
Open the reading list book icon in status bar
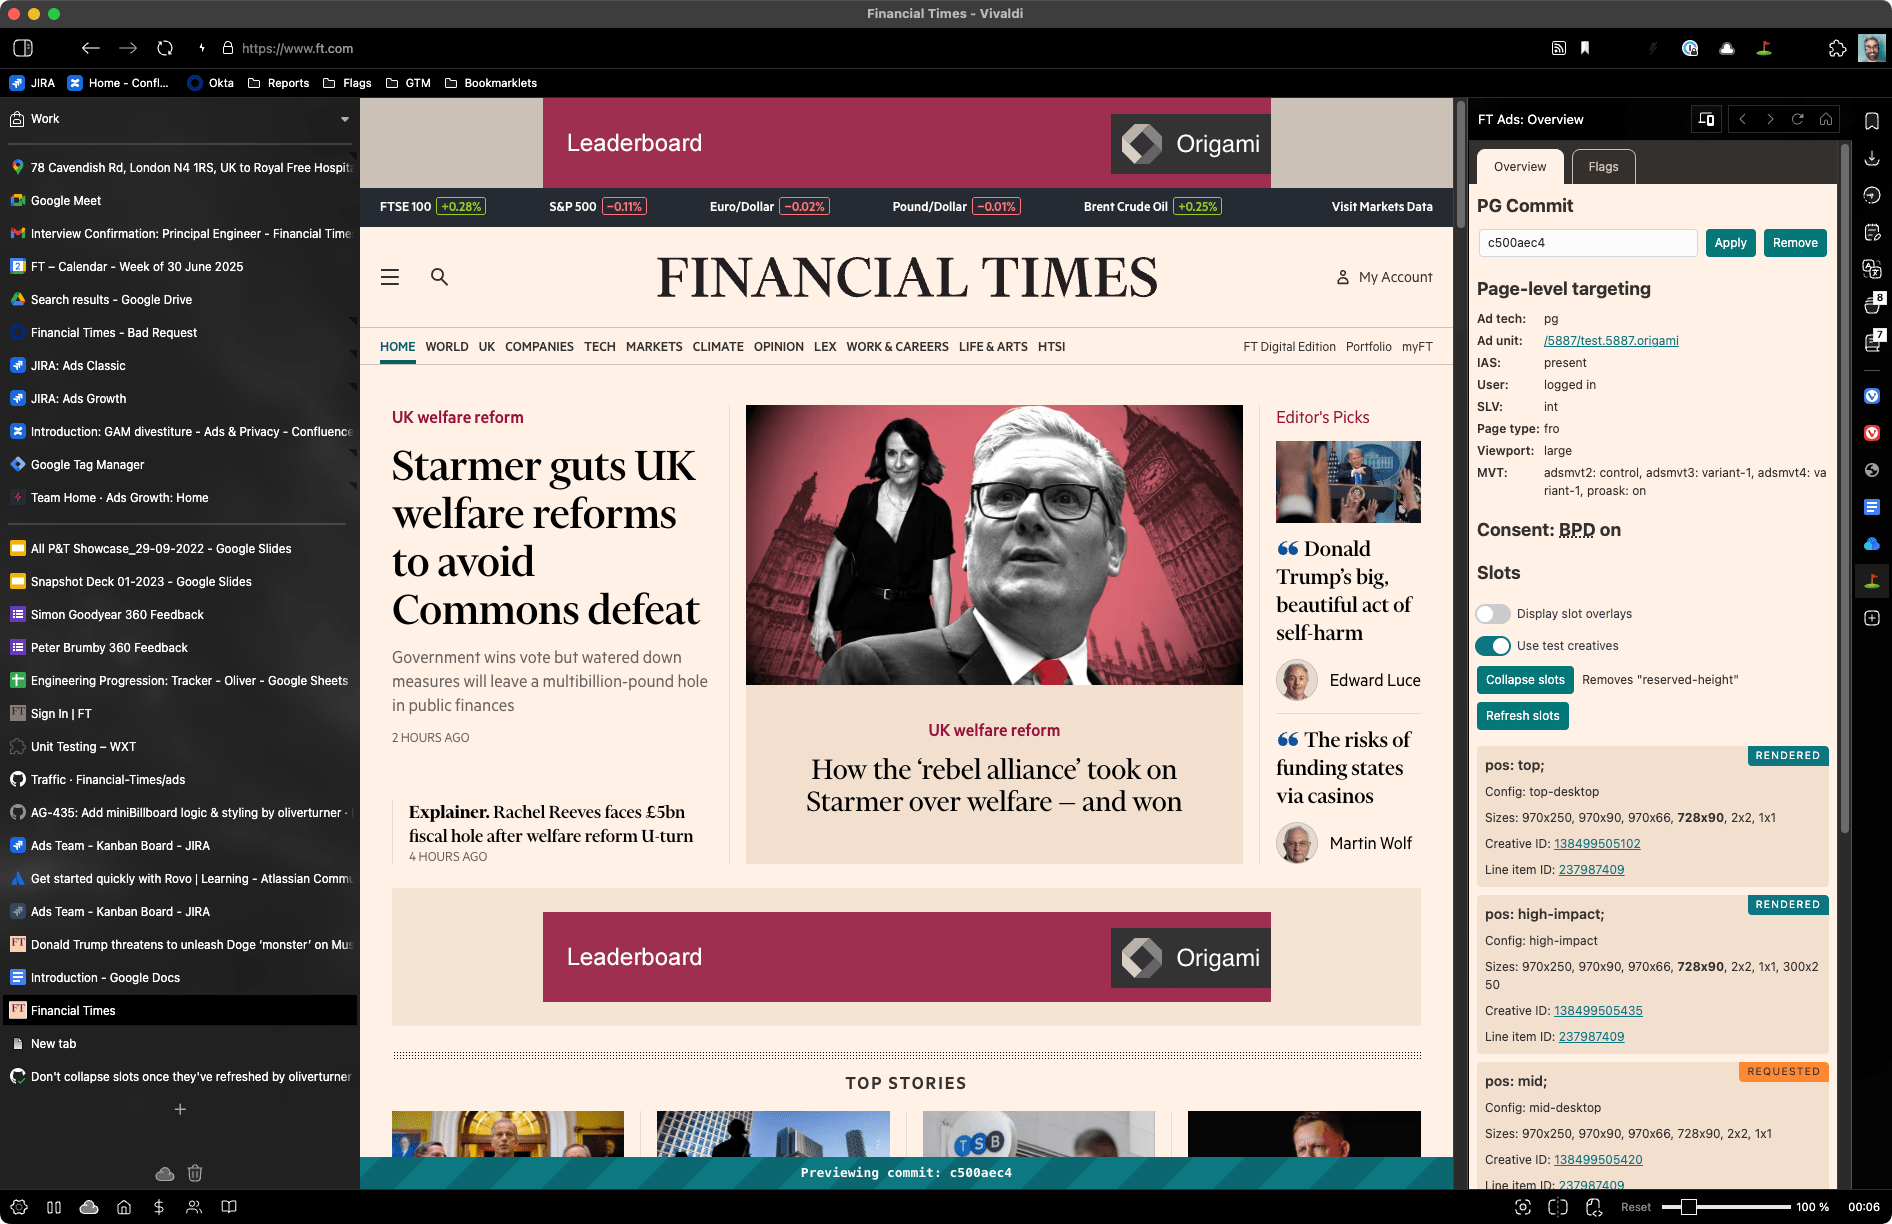point(229,1207)
